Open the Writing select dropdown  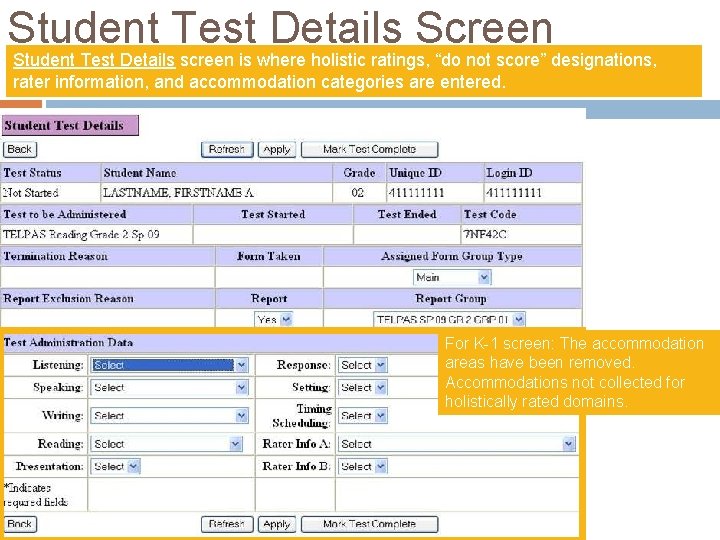pyautogui.click(x=169, y=416)
